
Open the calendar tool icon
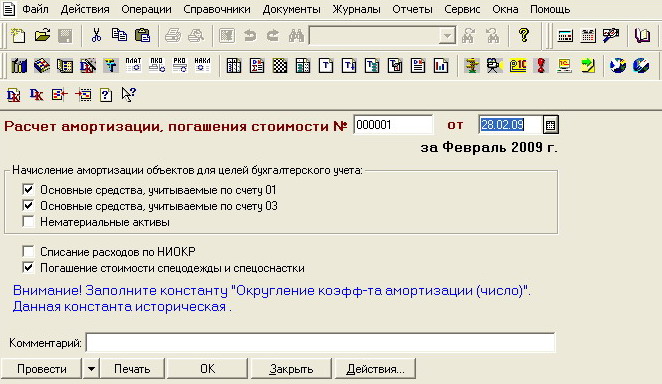[x=588, y=36]
